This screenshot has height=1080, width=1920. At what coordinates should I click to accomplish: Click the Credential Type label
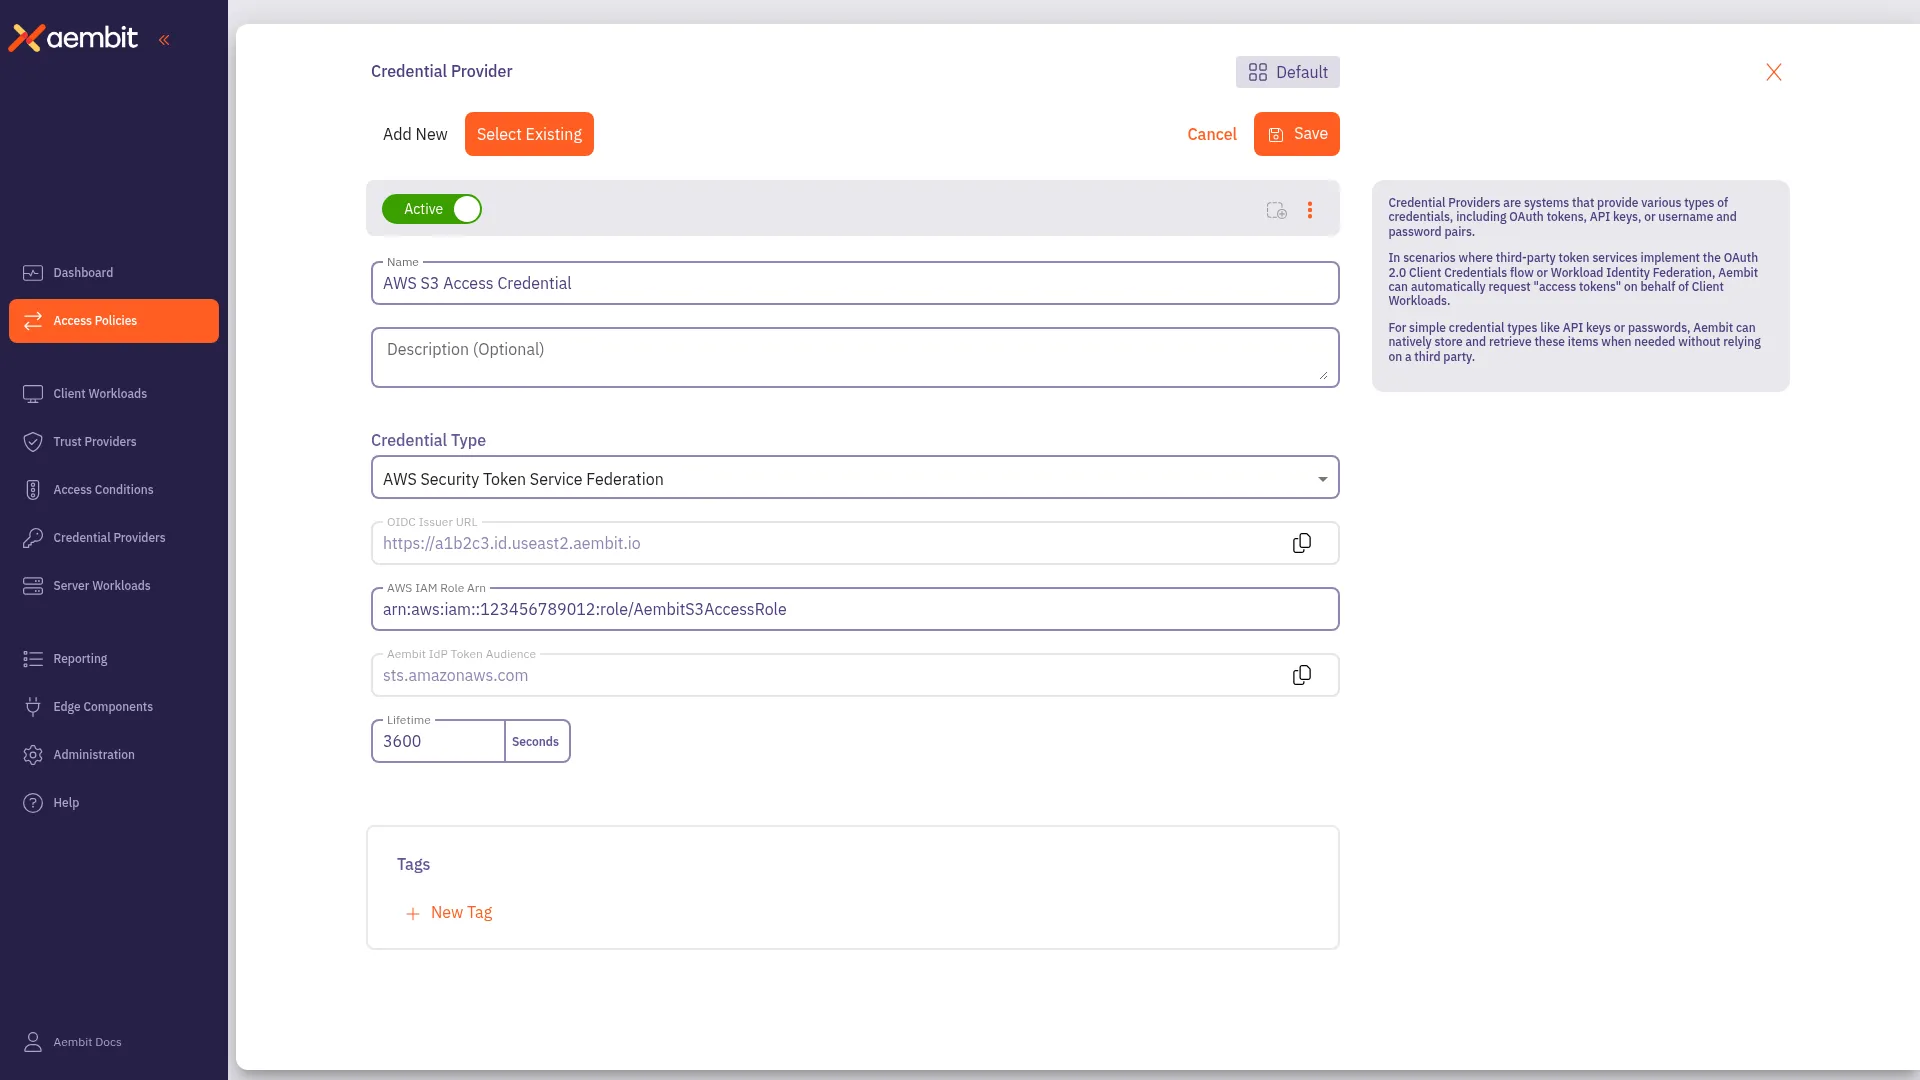[x=428, y=440]
